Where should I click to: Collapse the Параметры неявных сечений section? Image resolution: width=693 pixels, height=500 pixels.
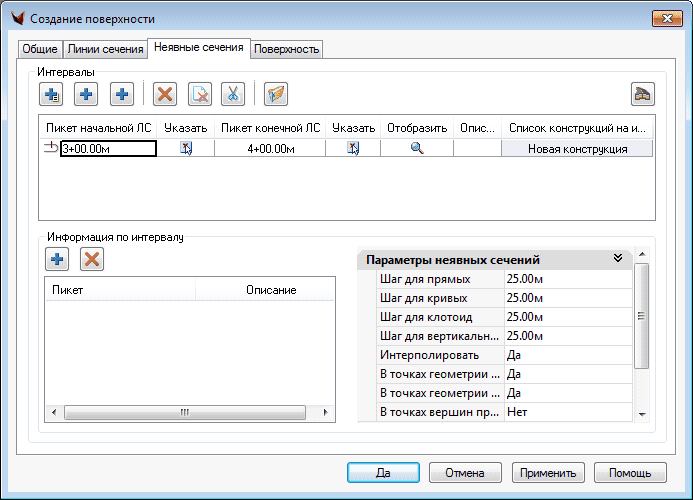(618, 259)
